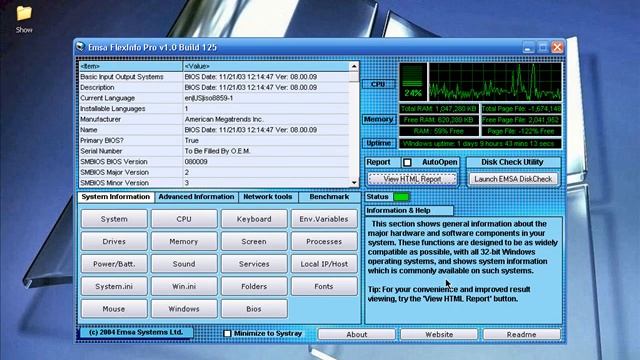Open Env.Variables information
The height and width of the screenshot is (360, 640).
pyautogui.click(x=324, y=219)
